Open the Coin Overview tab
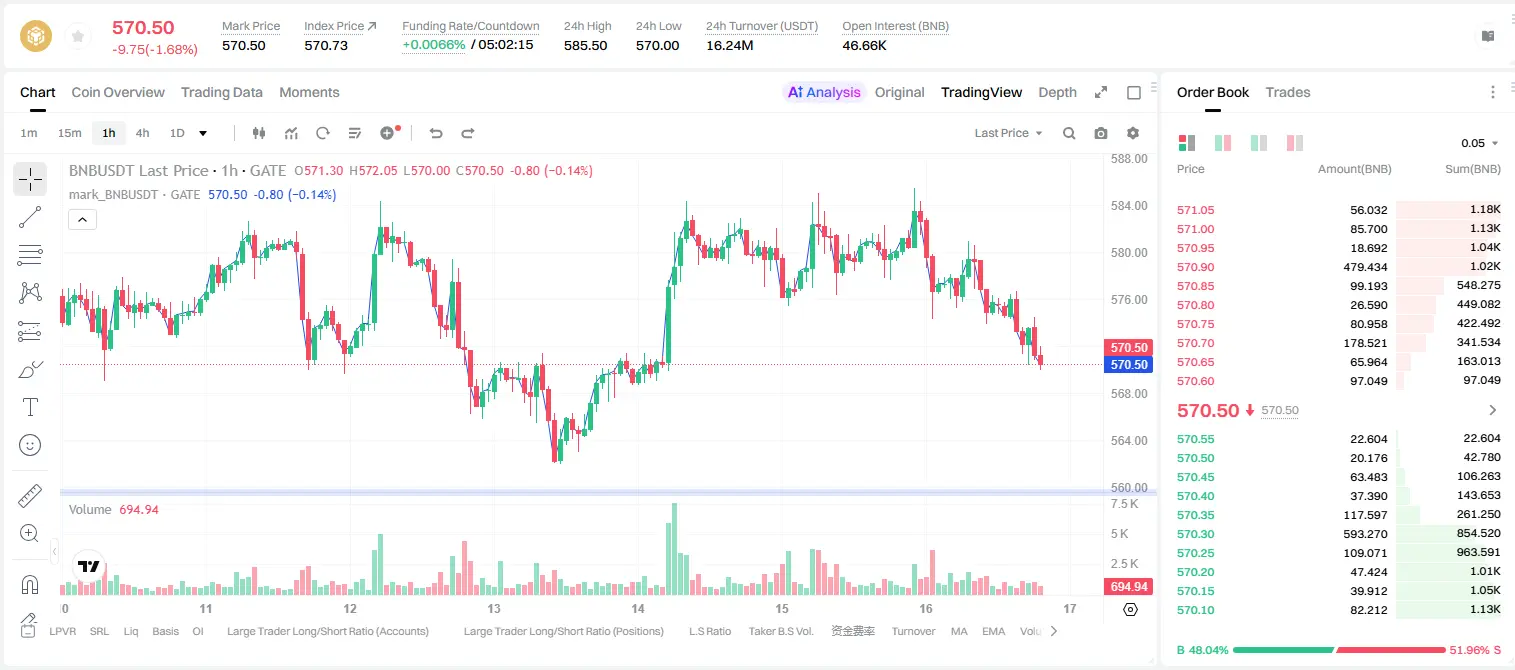 pyautogui.click(x=118, y=92)
